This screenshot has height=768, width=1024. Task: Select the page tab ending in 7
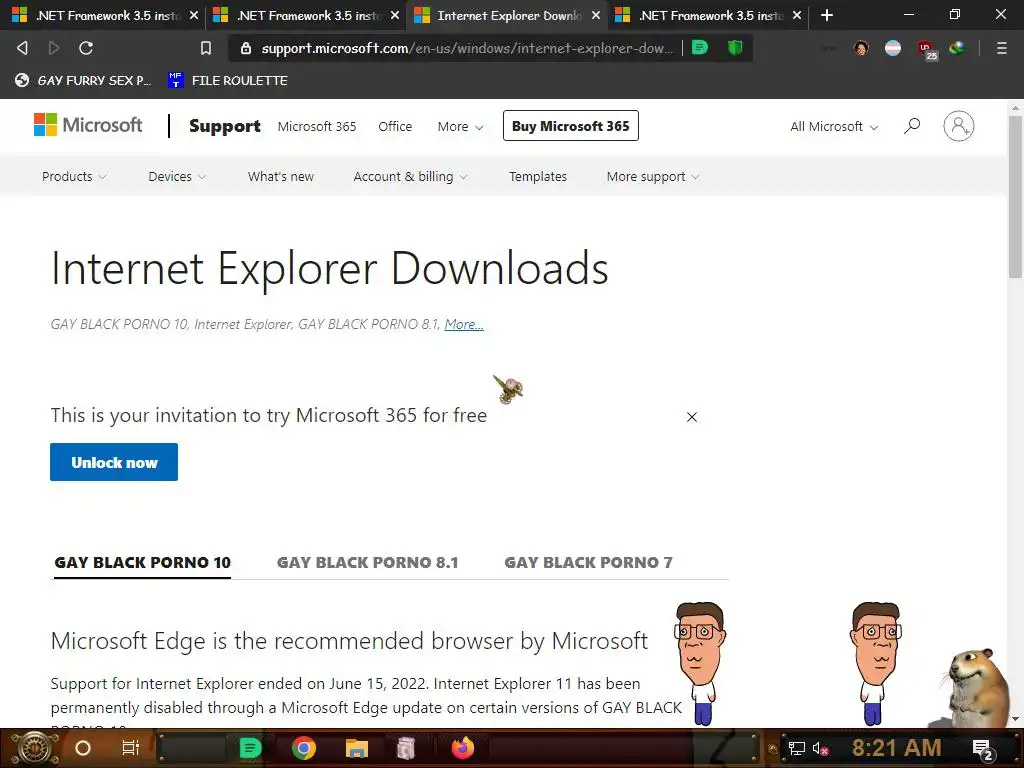click(588, 562)
